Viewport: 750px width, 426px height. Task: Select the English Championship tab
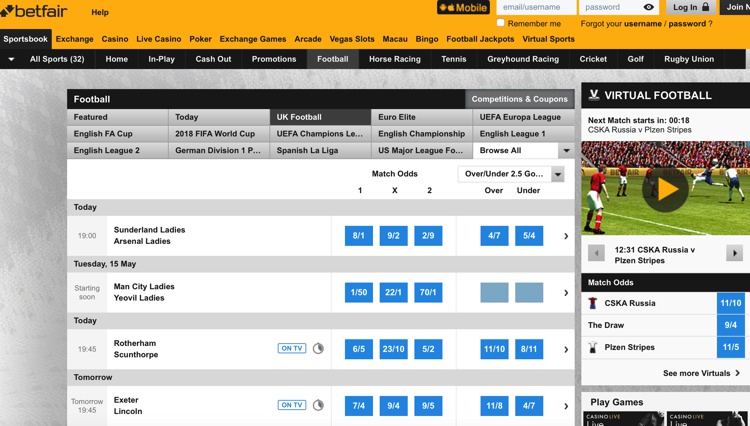click(421, 134)
